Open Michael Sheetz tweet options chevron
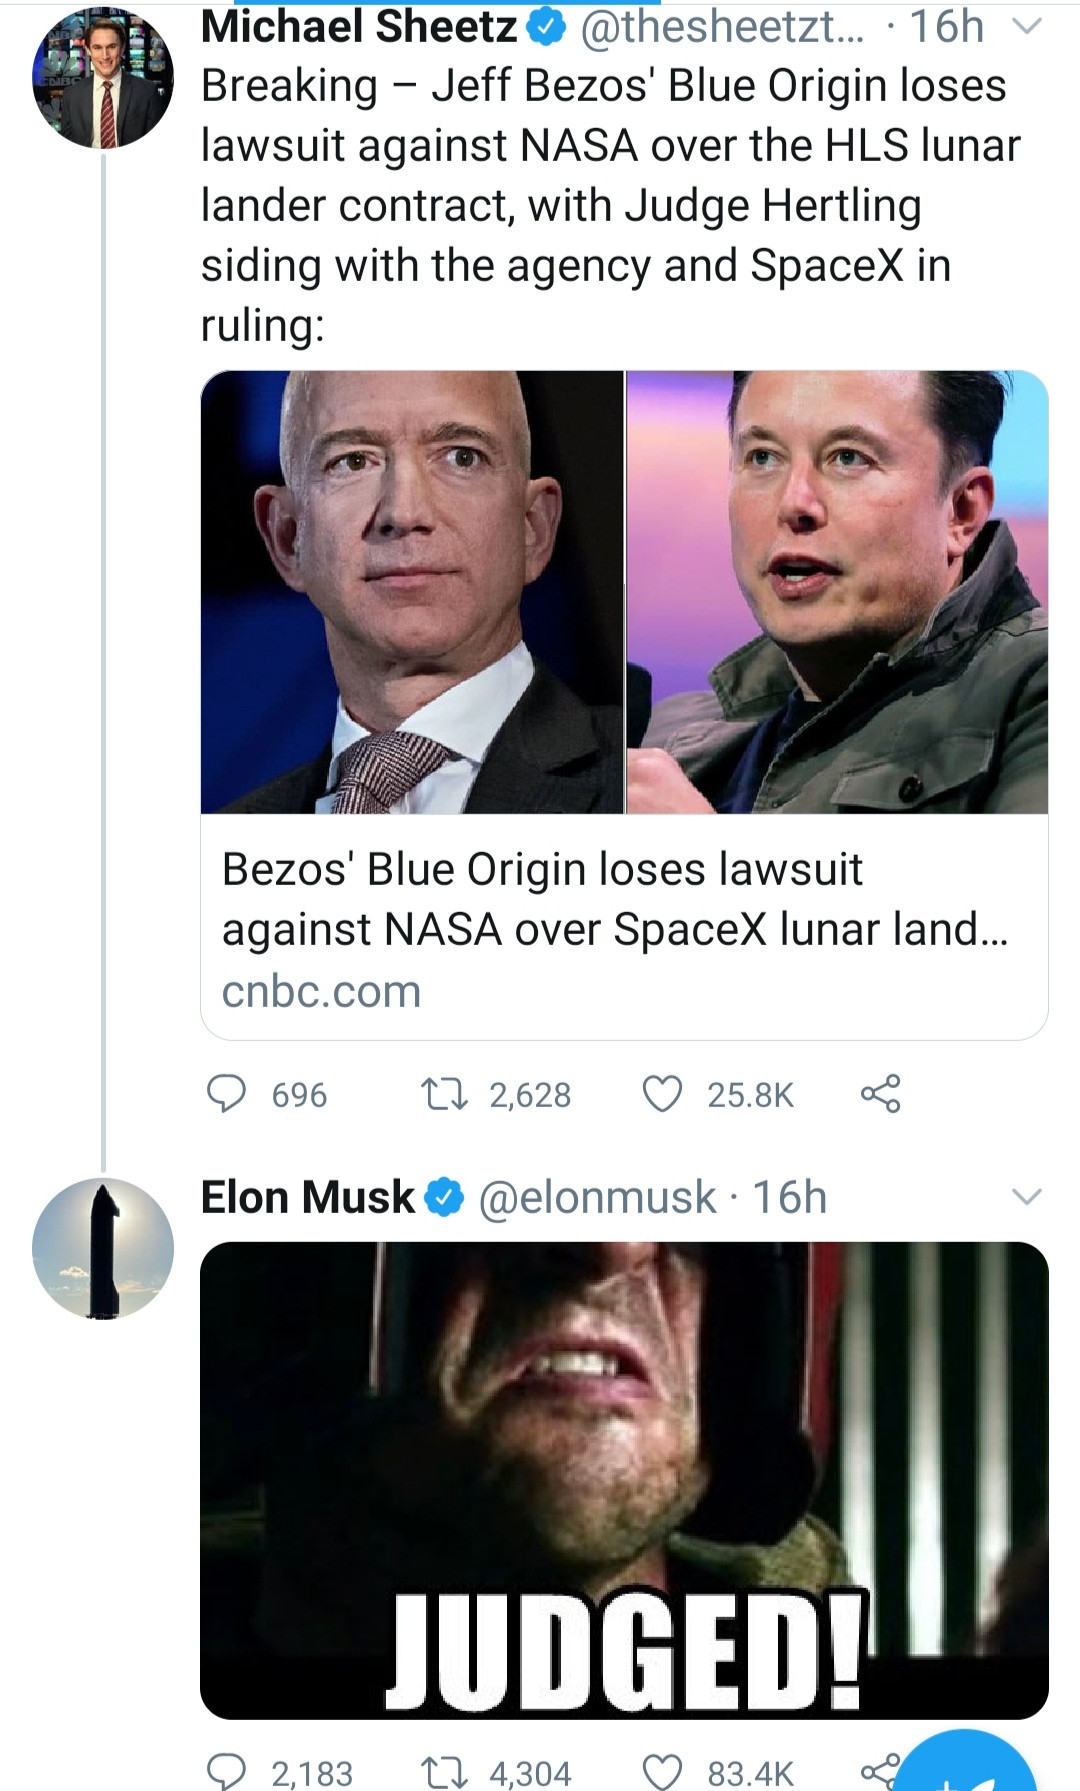Image resolution: width=1080 pixels, height=1791 pixels. [1027, 27]
